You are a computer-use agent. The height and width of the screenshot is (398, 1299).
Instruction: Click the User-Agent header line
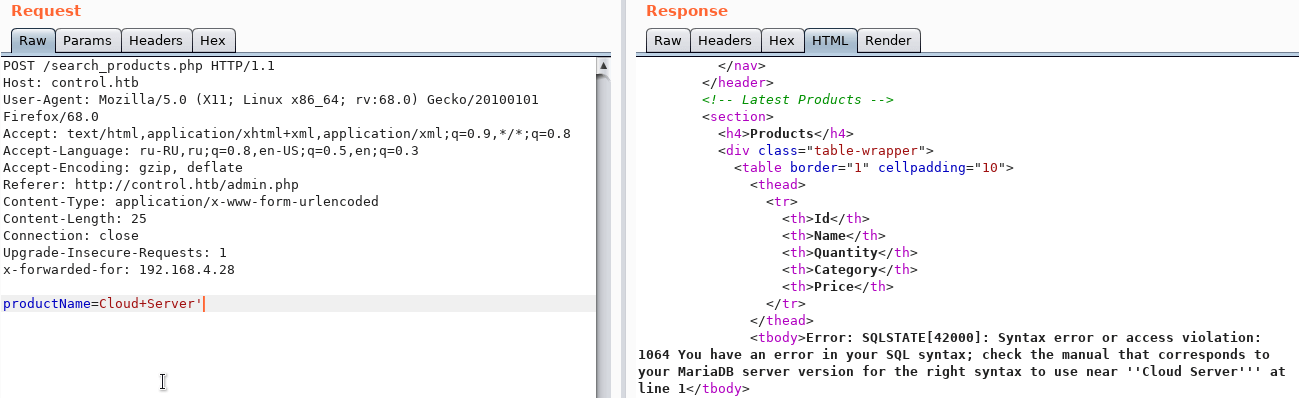pos(271,100)
